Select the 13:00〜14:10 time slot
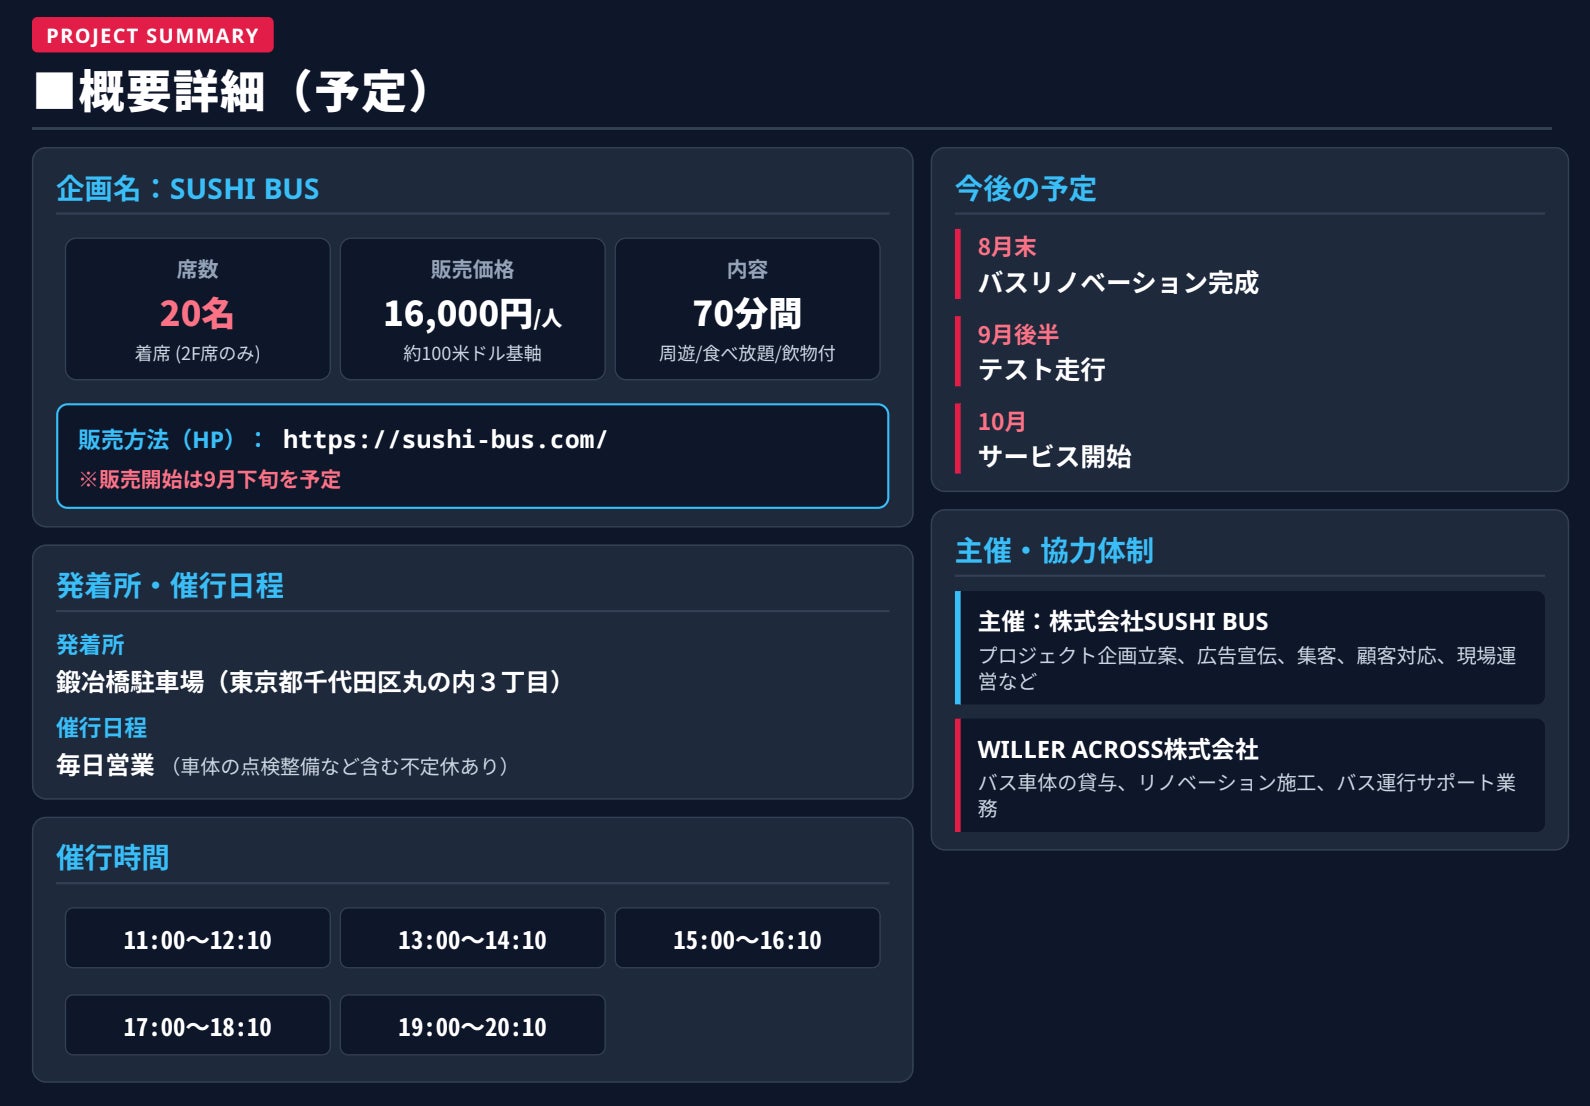Image resolution: width=1590 pixels, height=1106 pixels. click(472, 938)
